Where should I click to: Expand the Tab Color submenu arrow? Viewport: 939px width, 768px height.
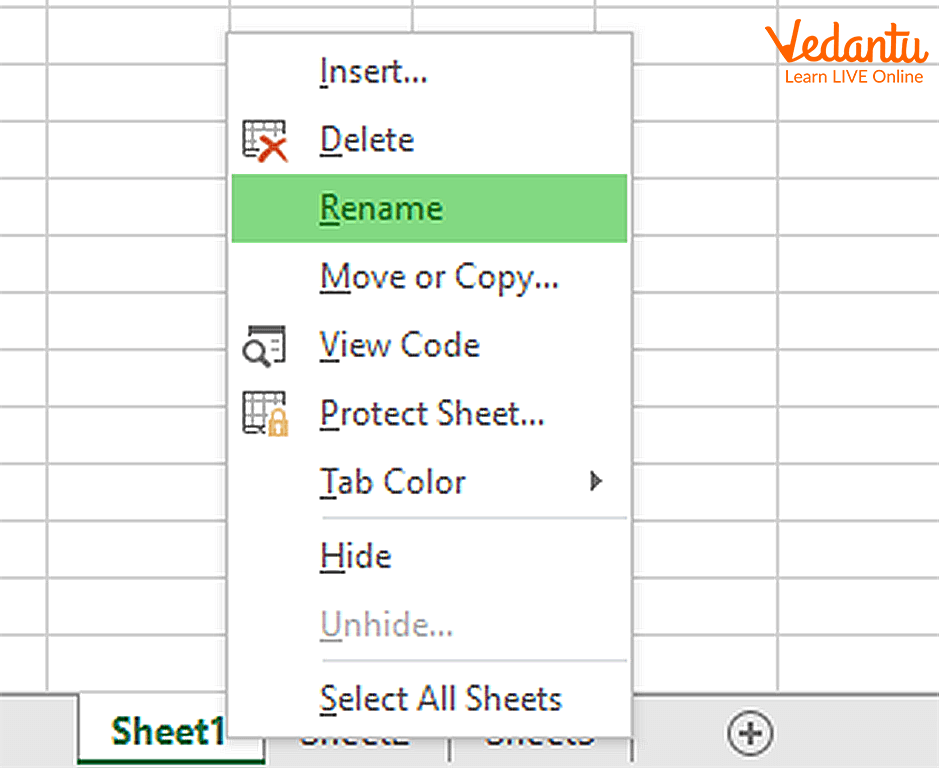tap(596, 482)
